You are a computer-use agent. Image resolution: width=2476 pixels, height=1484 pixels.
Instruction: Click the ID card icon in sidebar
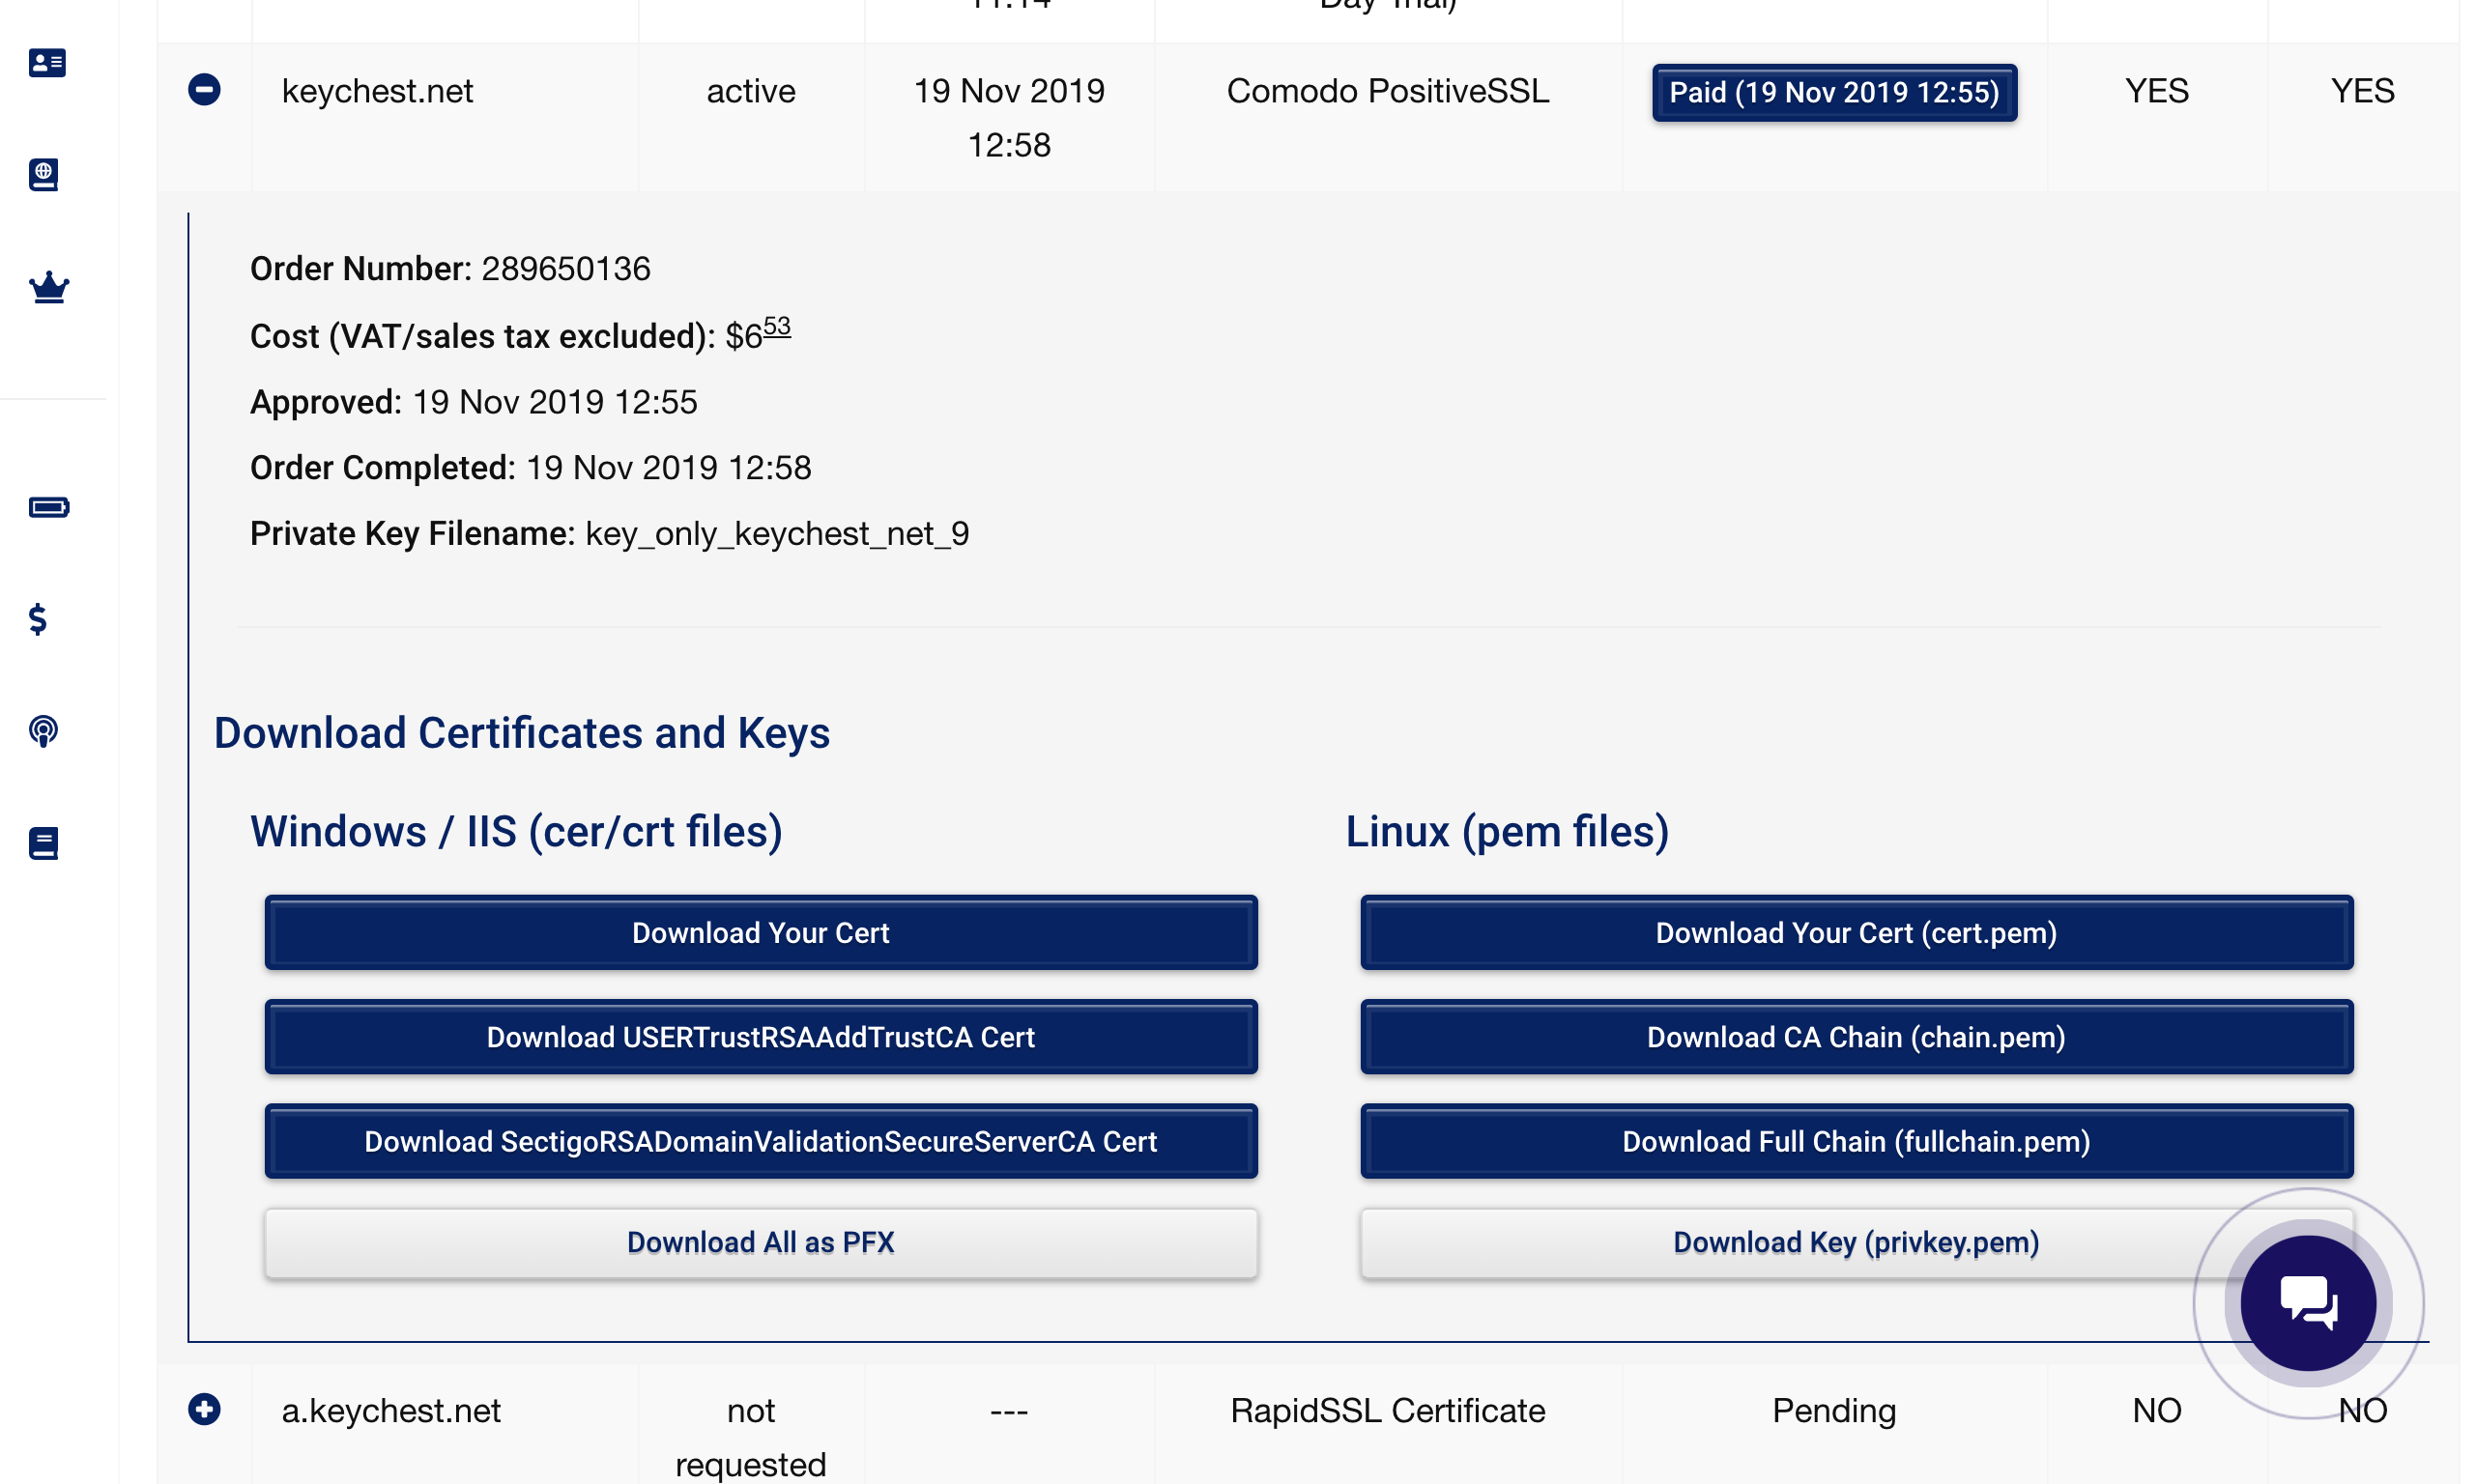click(47, 63)
